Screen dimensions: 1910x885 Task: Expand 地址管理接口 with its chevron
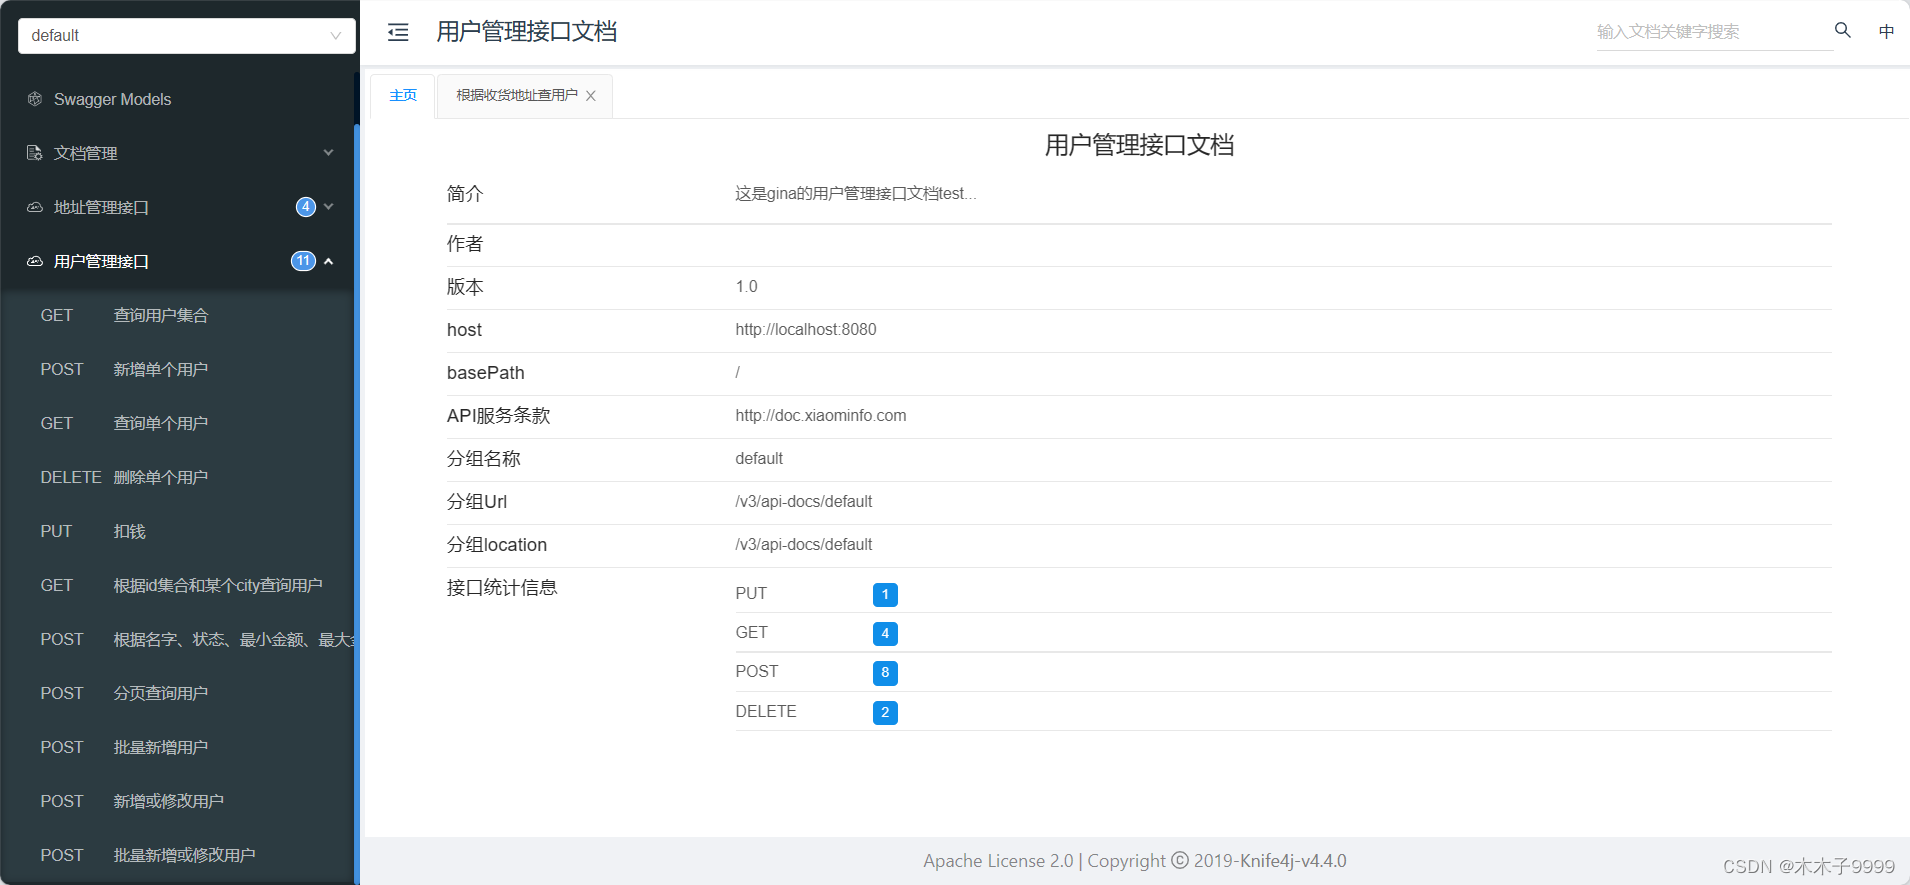[328, 207]
